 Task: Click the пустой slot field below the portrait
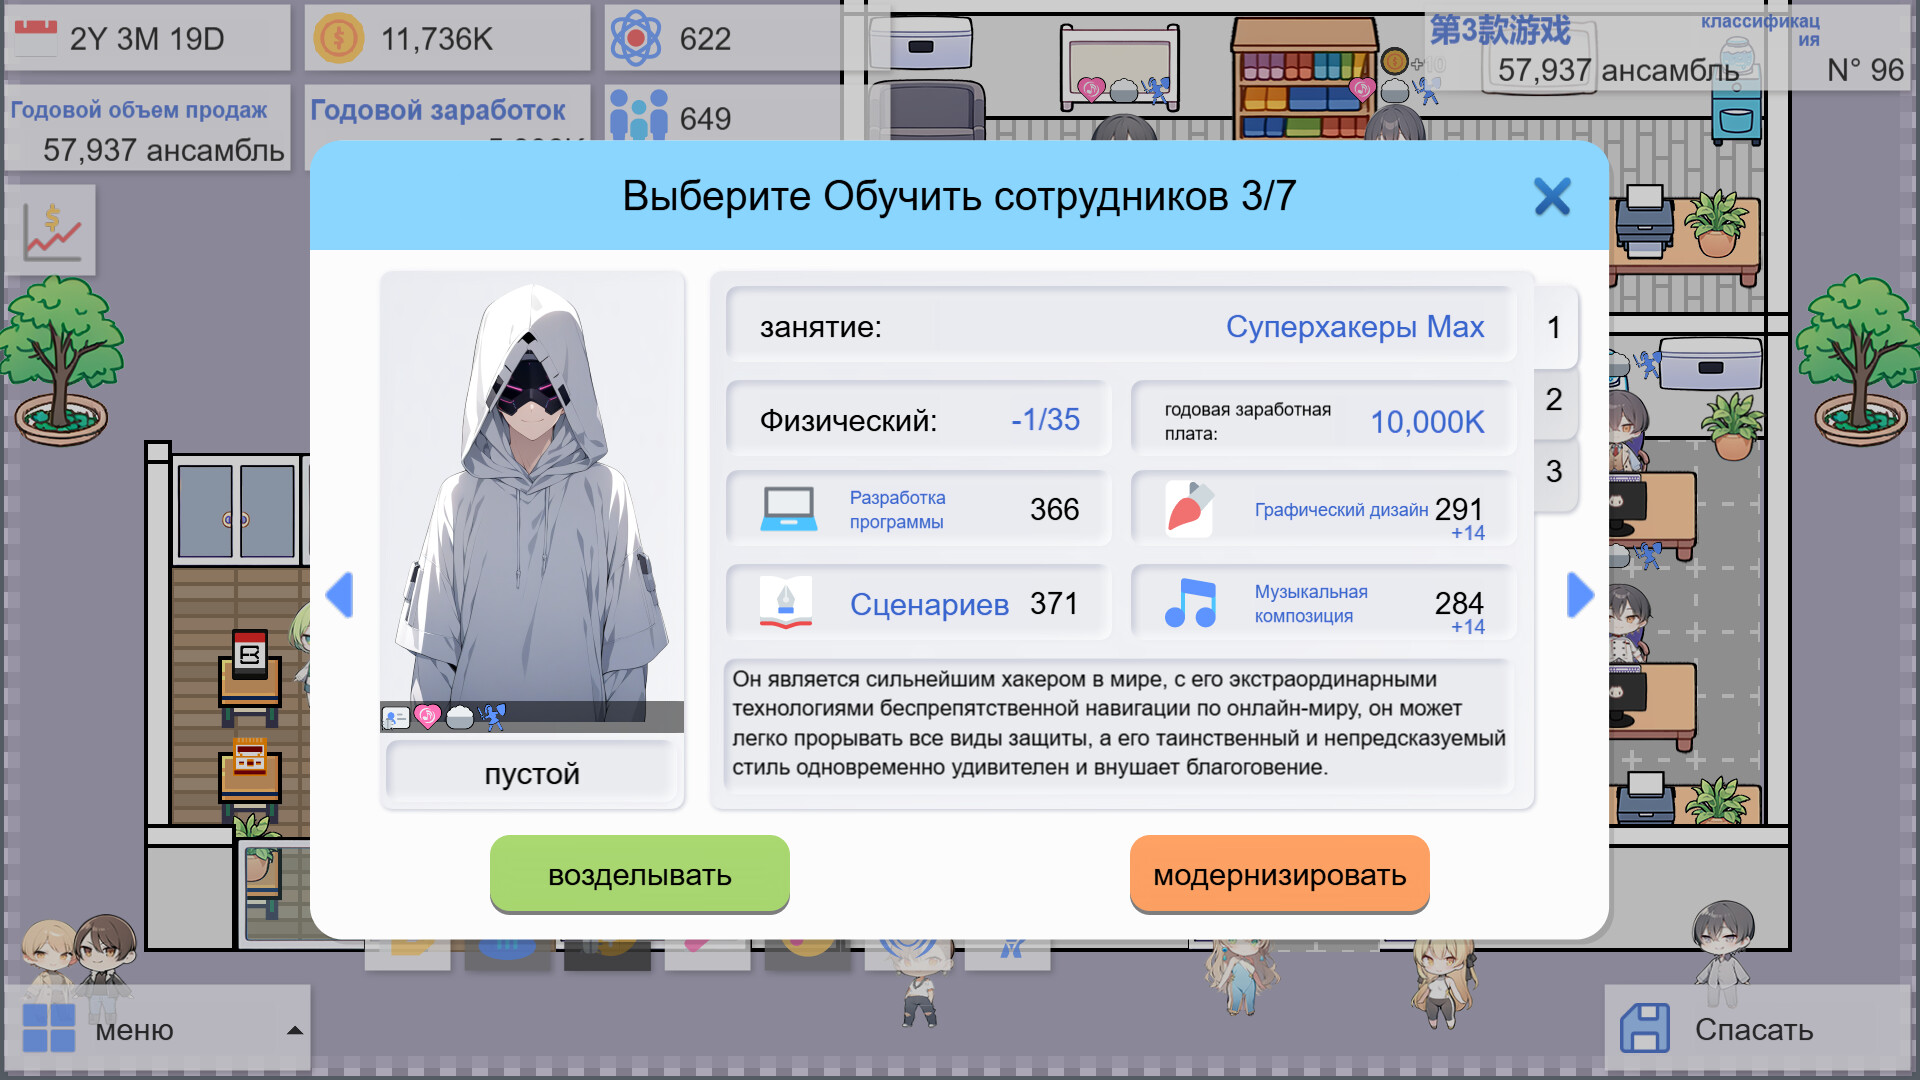coord(531,772)
